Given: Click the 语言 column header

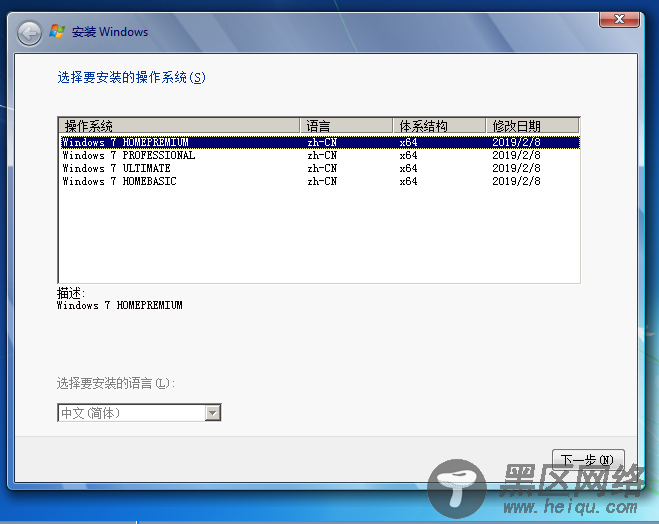Looking at the screenshot, I should pyautogui.click(x=346, y=126).
